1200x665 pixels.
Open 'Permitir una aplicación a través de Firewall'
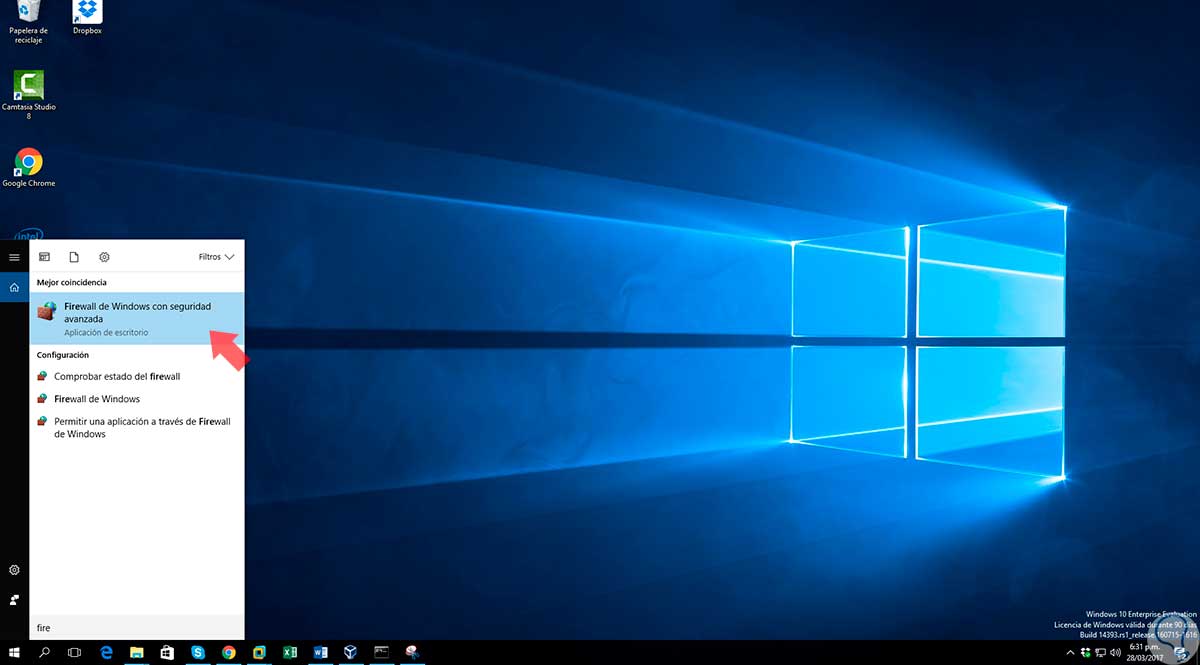tap(137, 428)
